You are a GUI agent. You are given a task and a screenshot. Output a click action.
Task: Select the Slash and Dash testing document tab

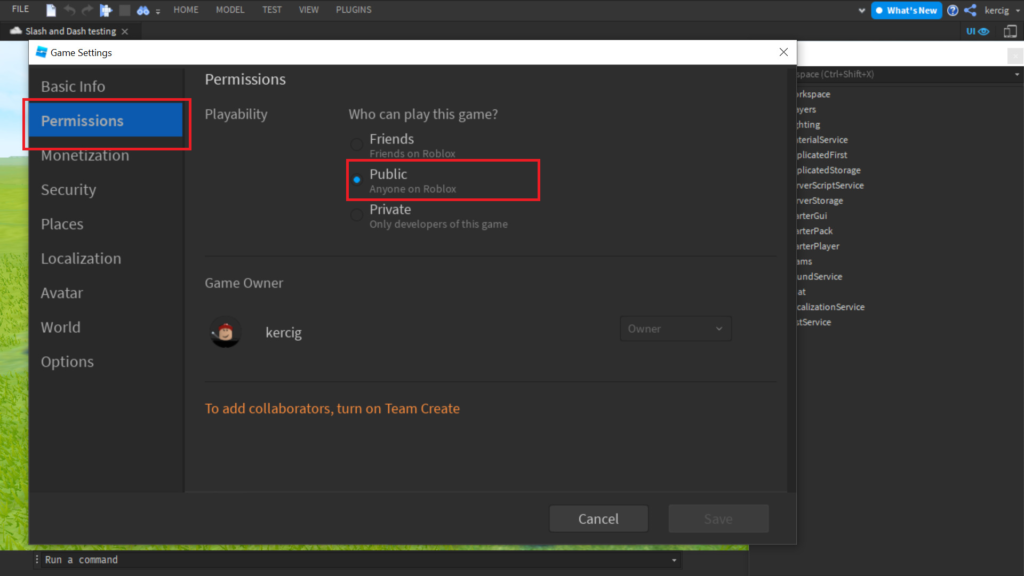point(69,31)
